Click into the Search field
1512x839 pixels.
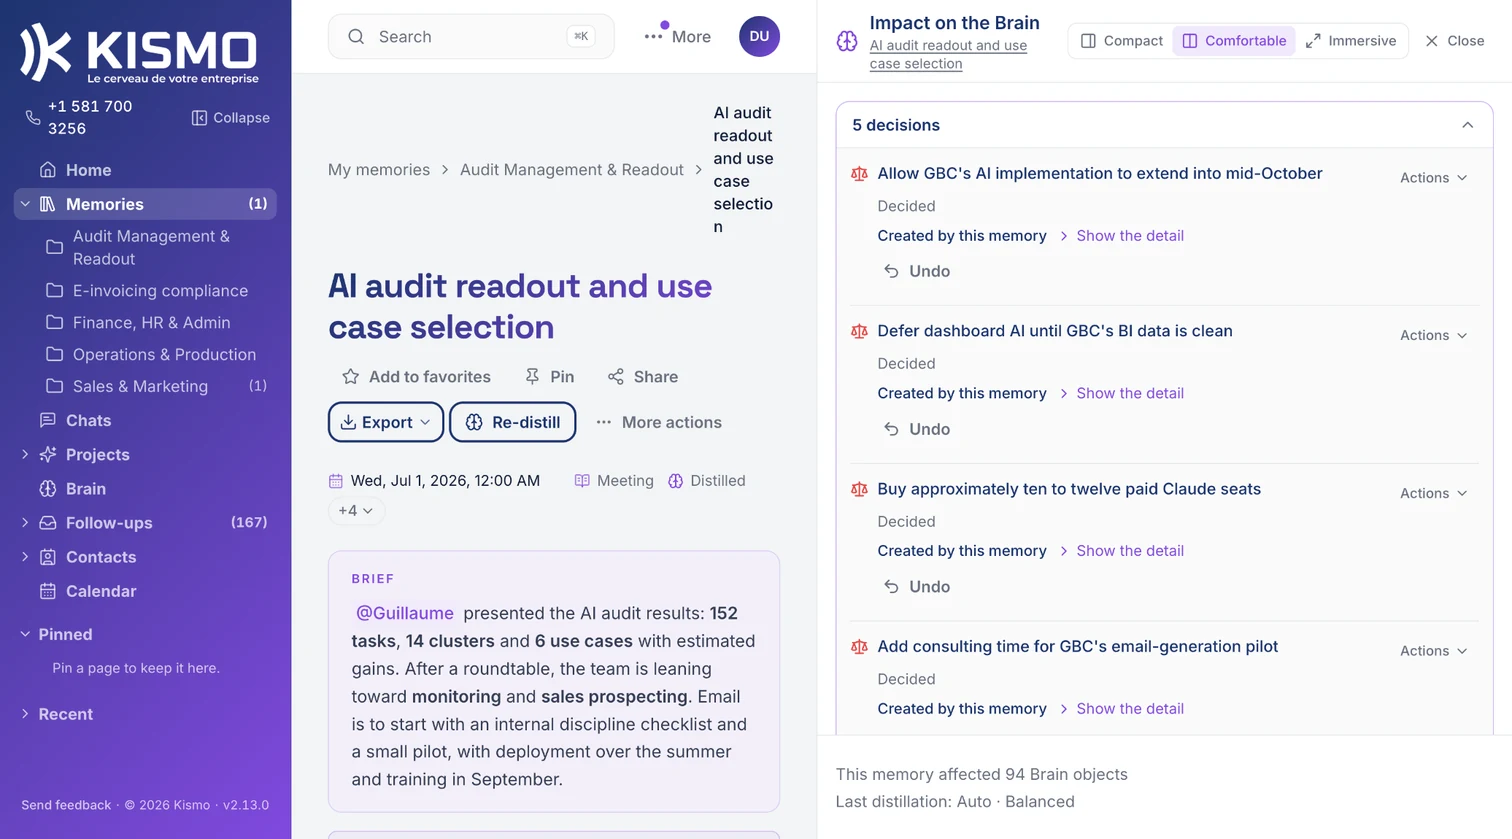[471, 37]
